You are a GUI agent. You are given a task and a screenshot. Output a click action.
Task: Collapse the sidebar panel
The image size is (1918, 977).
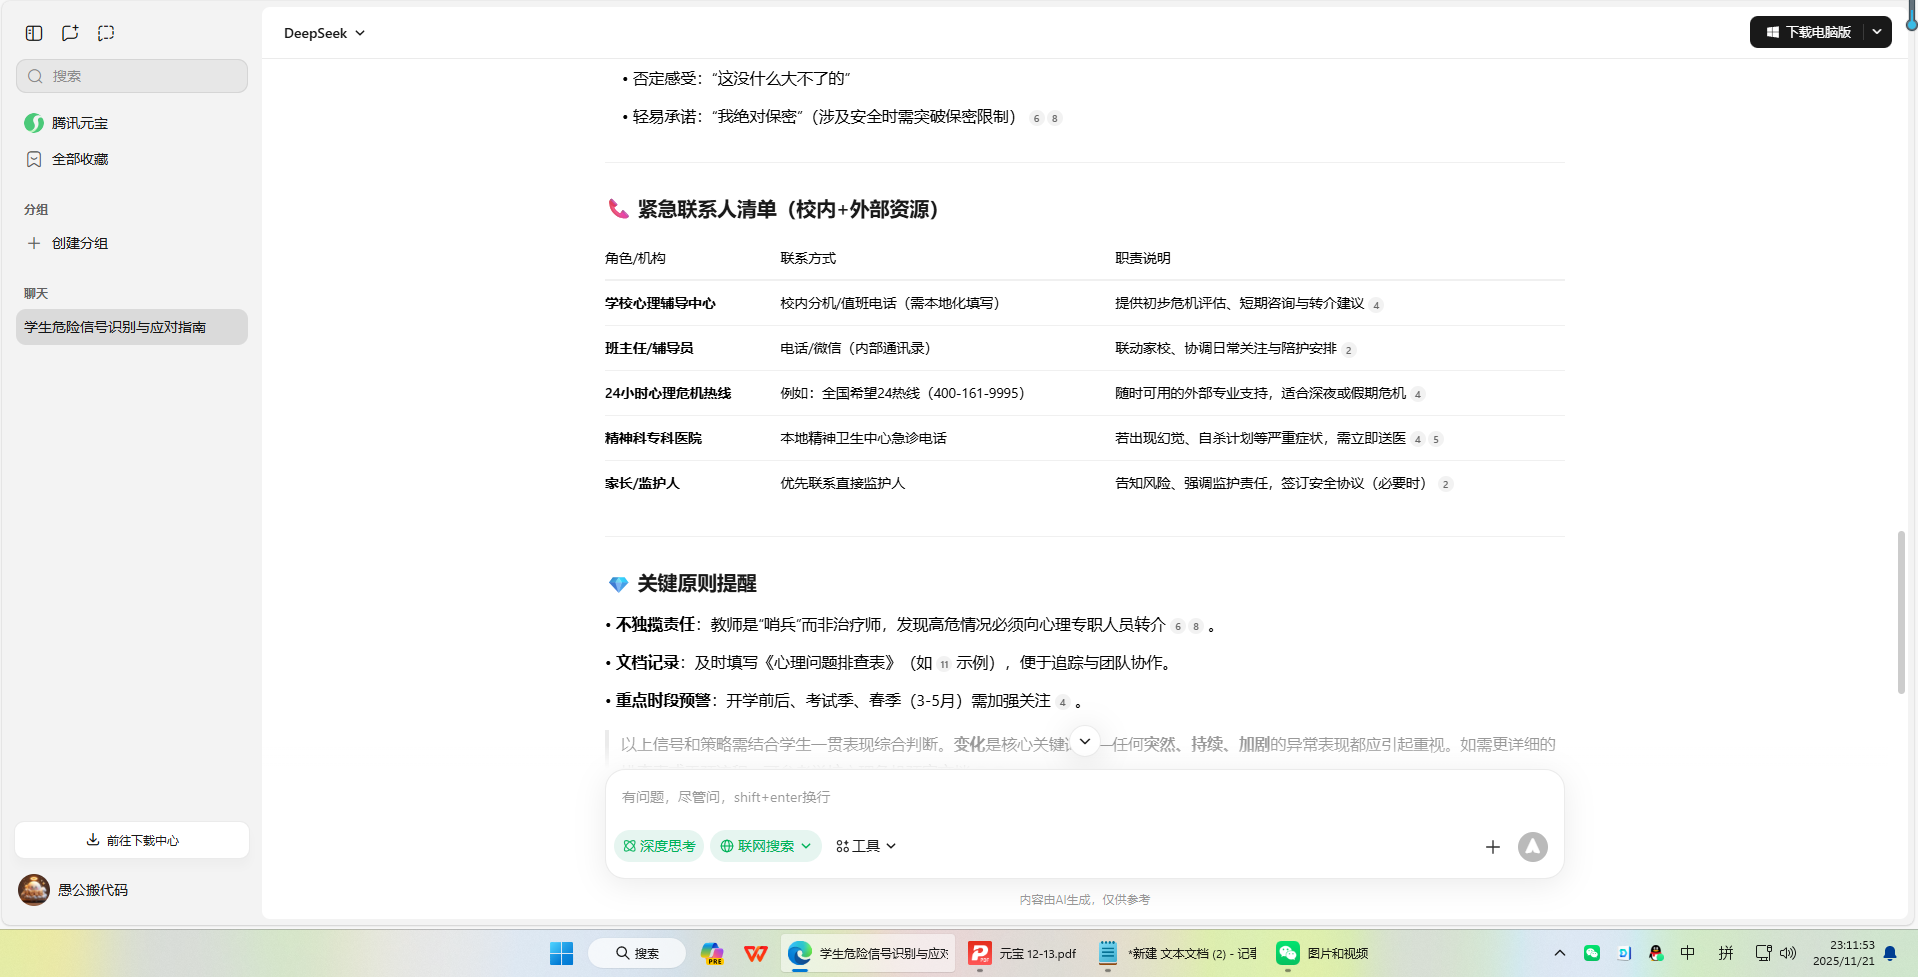click(x=33, y=32)
